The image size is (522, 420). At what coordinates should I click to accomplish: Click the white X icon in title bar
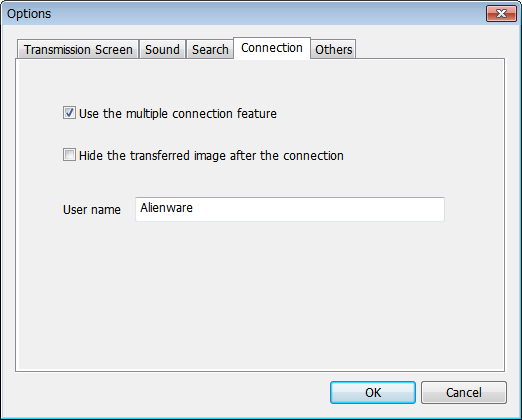coord(501,14)
